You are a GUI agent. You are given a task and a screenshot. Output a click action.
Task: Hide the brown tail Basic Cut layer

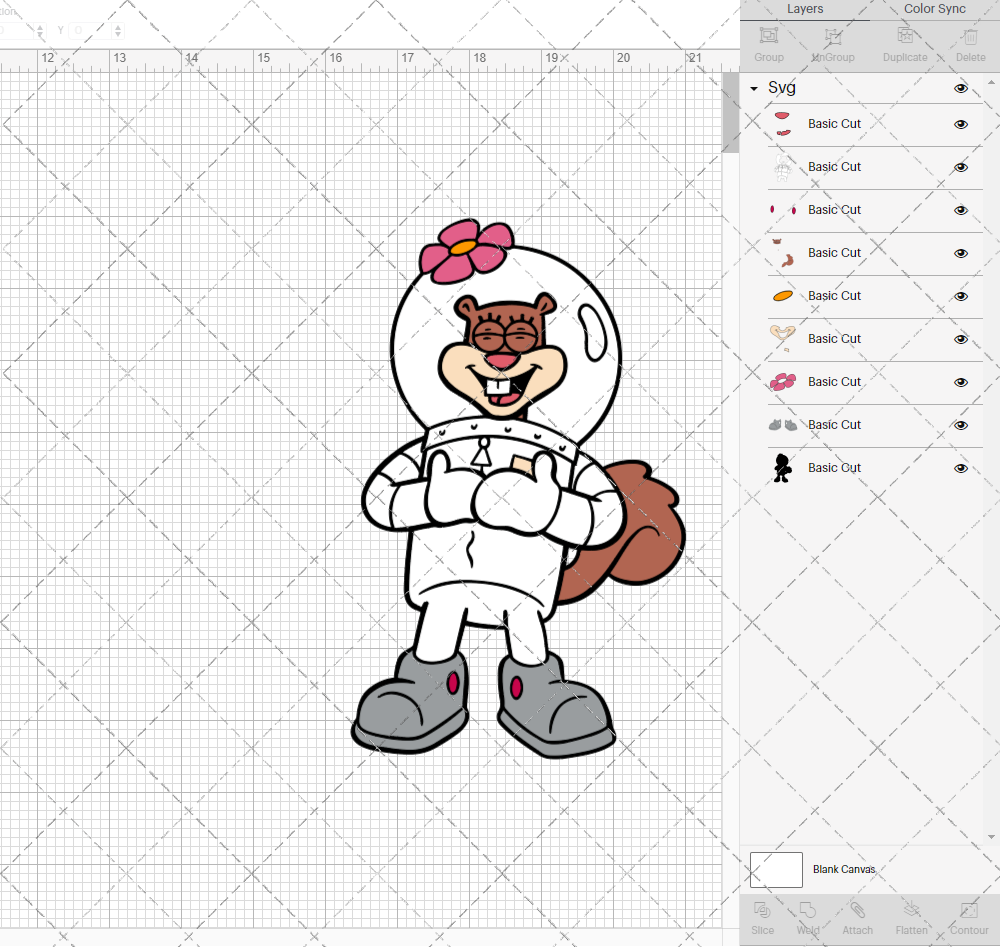pos(960,253)
